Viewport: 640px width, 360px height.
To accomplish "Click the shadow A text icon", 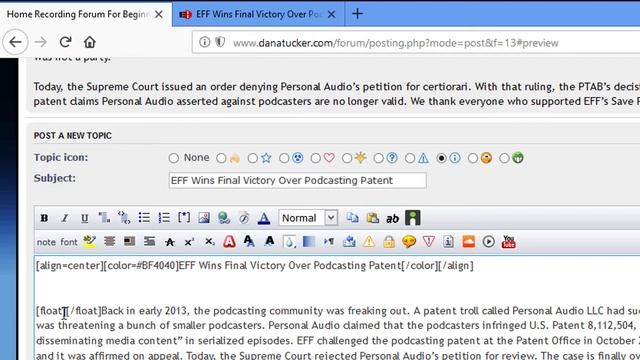I will pos(249,242).
